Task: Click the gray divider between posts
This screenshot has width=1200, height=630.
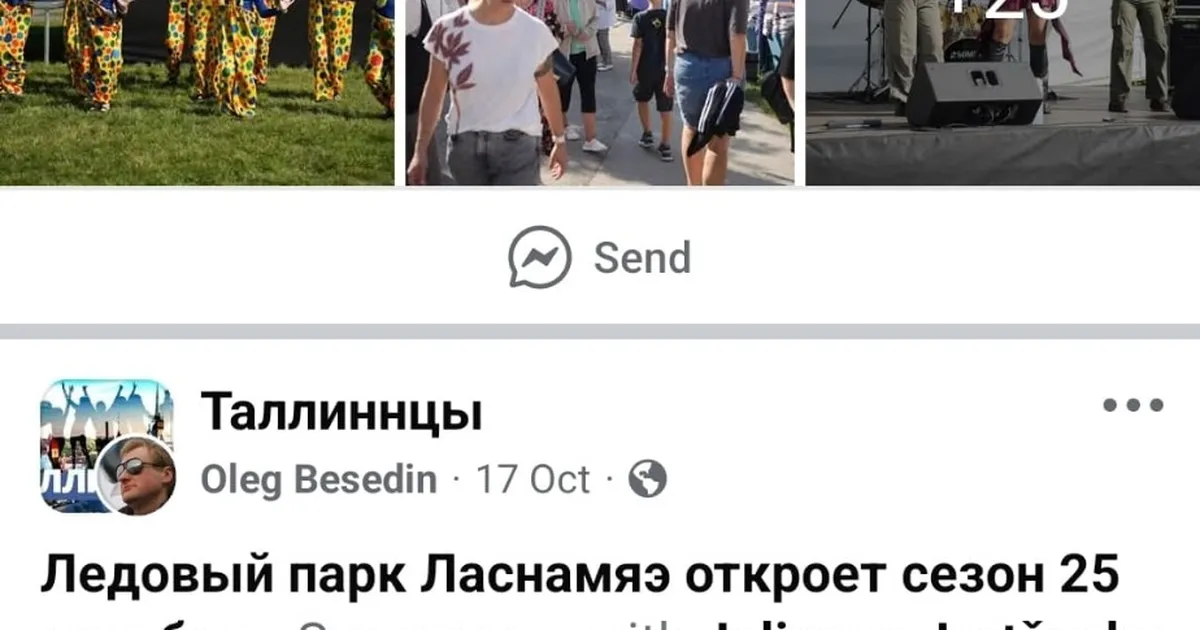Action: [x=600, y=331]
